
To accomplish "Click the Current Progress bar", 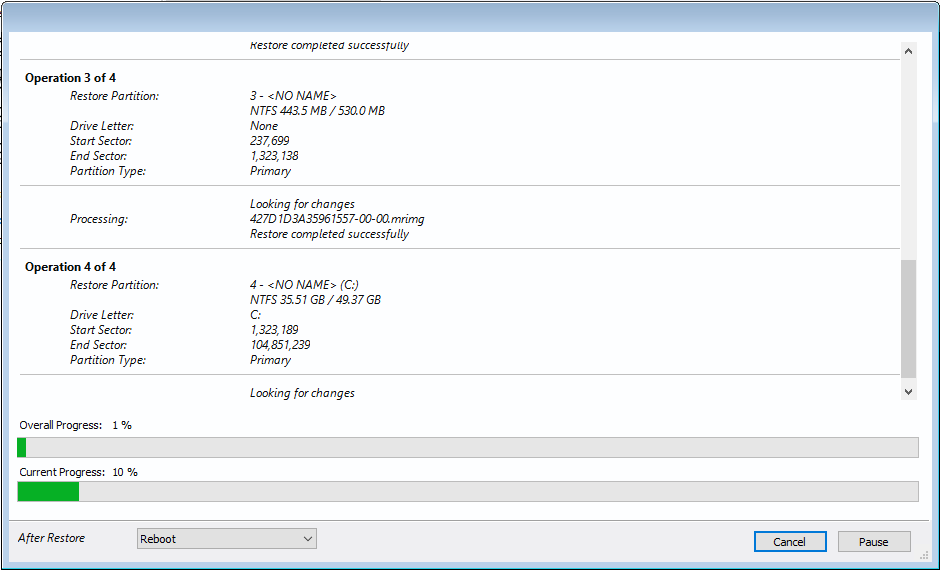I will coord(468,491).
